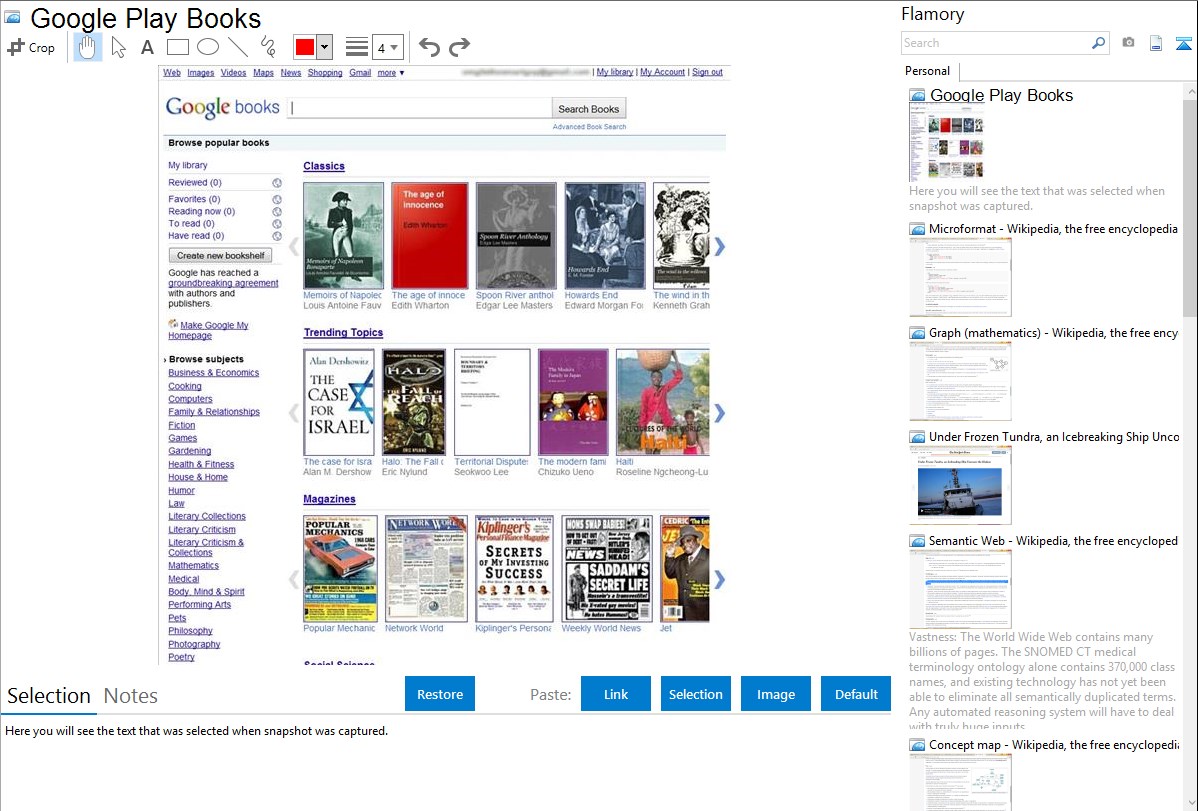Click the camera snapshot icon

click(1128, 43)
